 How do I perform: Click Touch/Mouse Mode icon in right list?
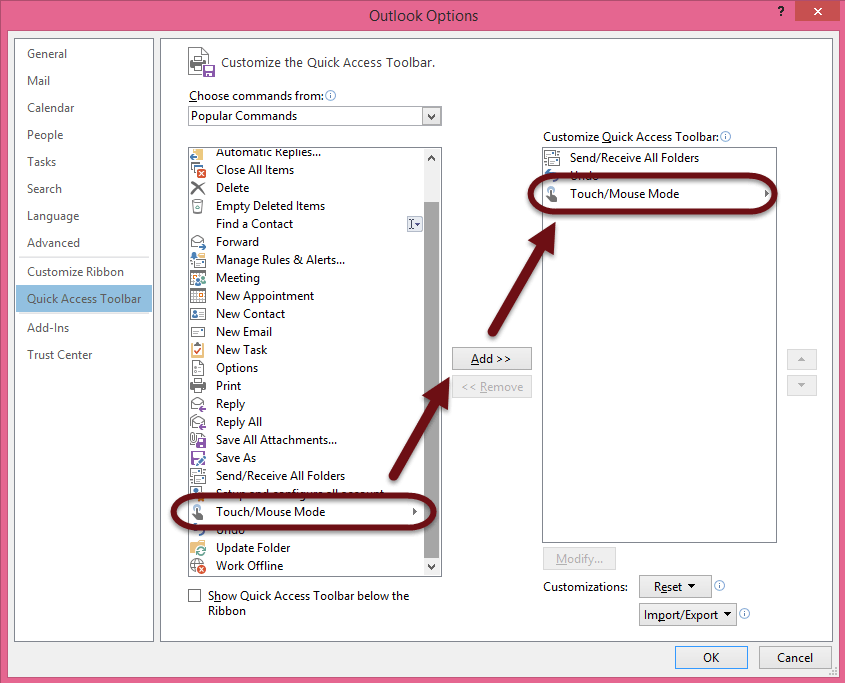(552, 194)
